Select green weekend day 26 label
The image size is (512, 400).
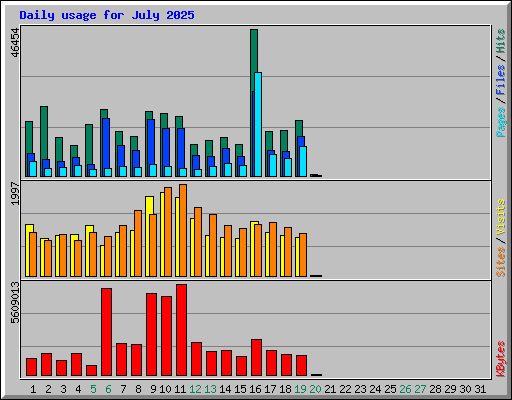pos(405,389)
